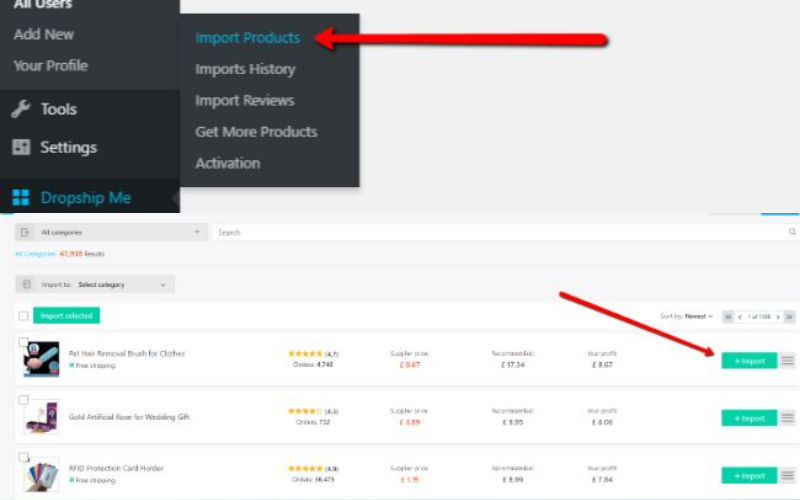Image resolution: width=800 pixels, height=500 pixels.
Task: Click the Dropship Me grid icon
Action: [21, 197]
